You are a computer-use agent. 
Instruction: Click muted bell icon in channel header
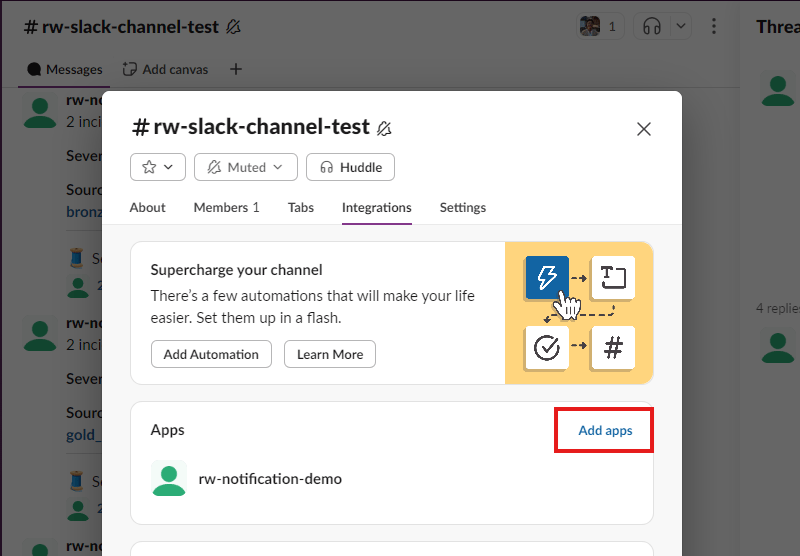point(234,27)
